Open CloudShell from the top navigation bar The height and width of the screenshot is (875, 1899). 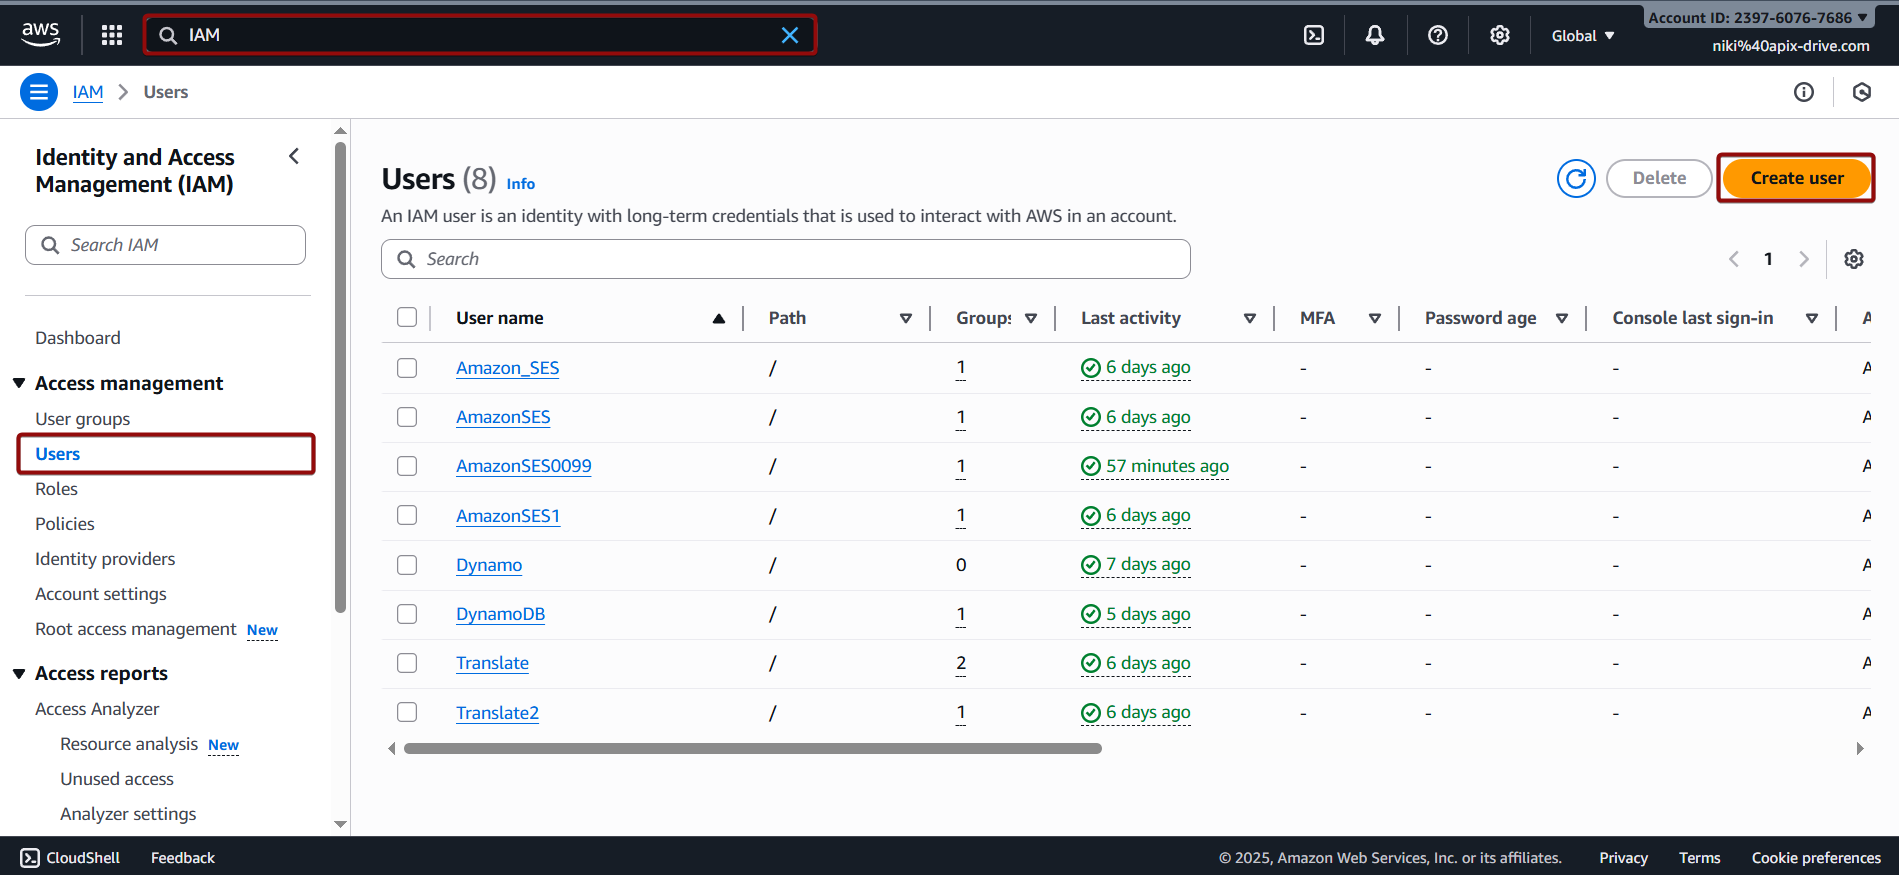coord(1314,35)
